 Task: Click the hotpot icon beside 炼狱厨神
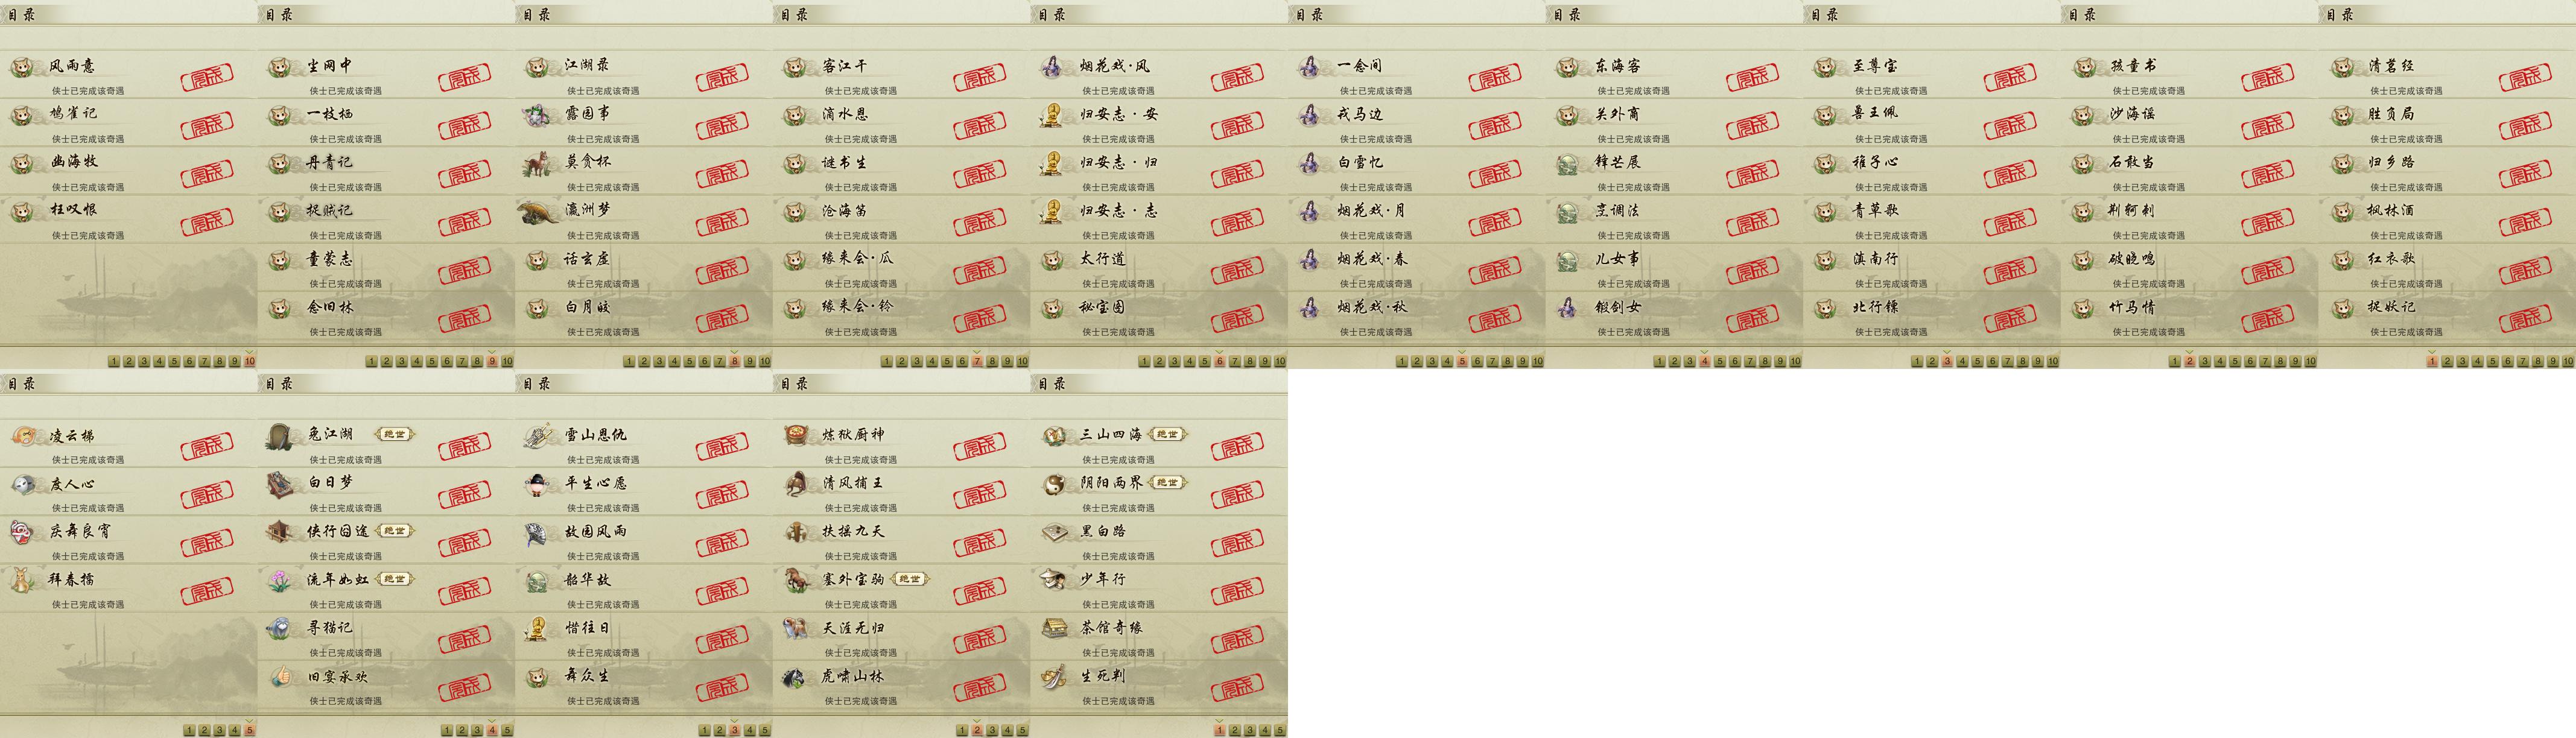(x=796, y=435)
